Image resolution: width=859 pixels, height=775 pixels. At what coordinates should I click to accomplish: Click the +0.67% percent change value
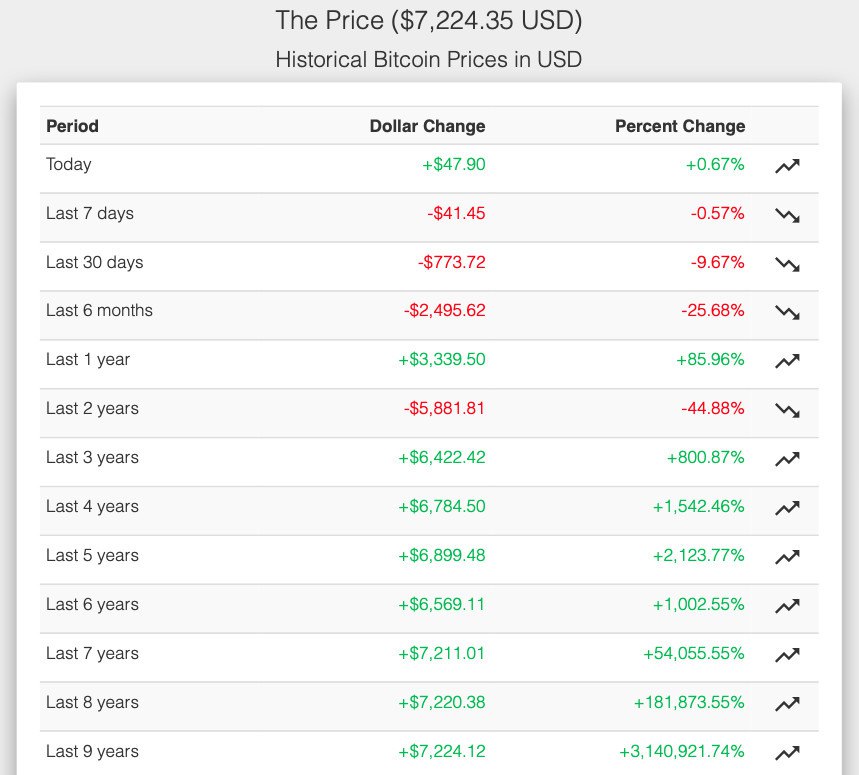(x=715, y=164)
